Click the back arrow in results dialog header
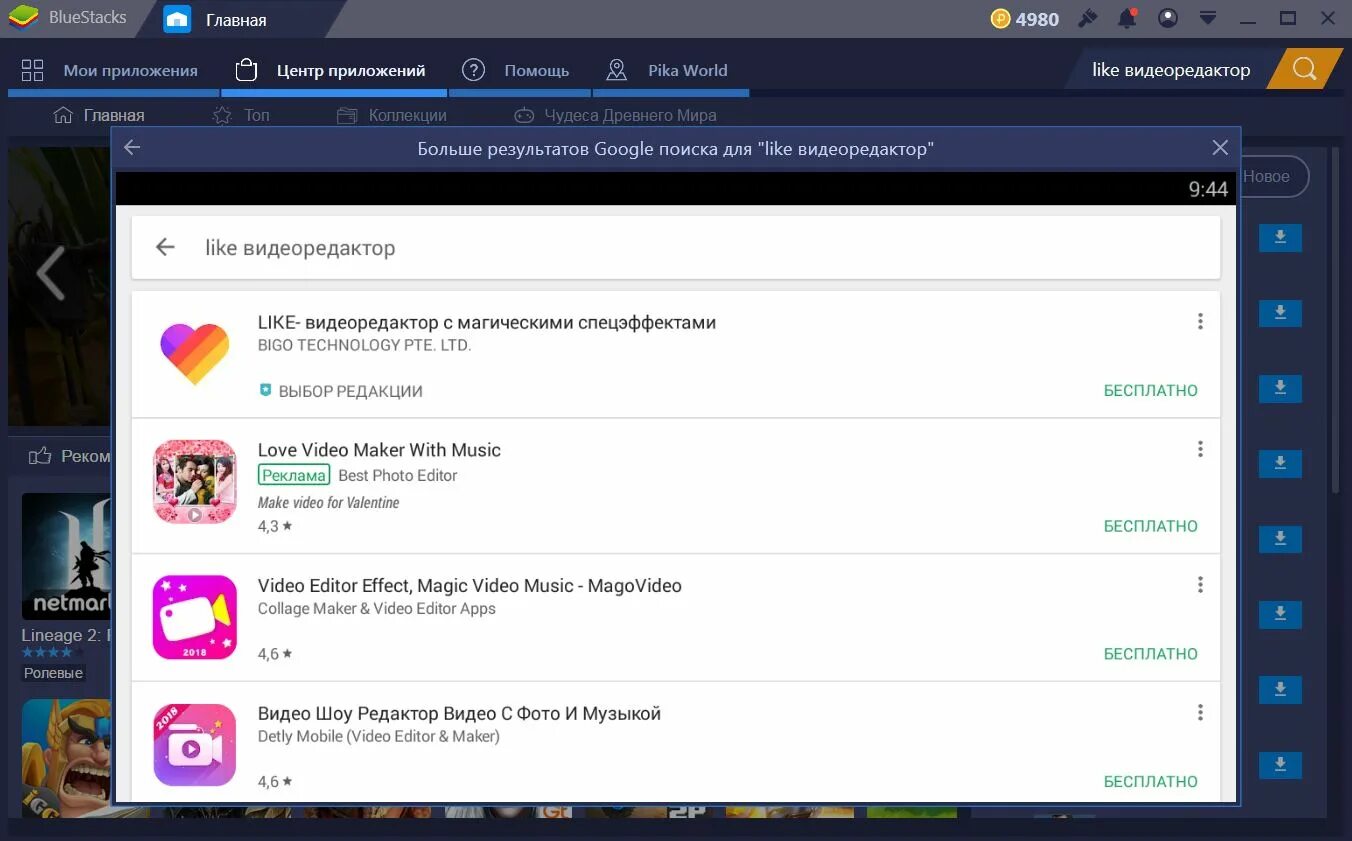This screenshot has width=1352, height=841. point(132,148)
